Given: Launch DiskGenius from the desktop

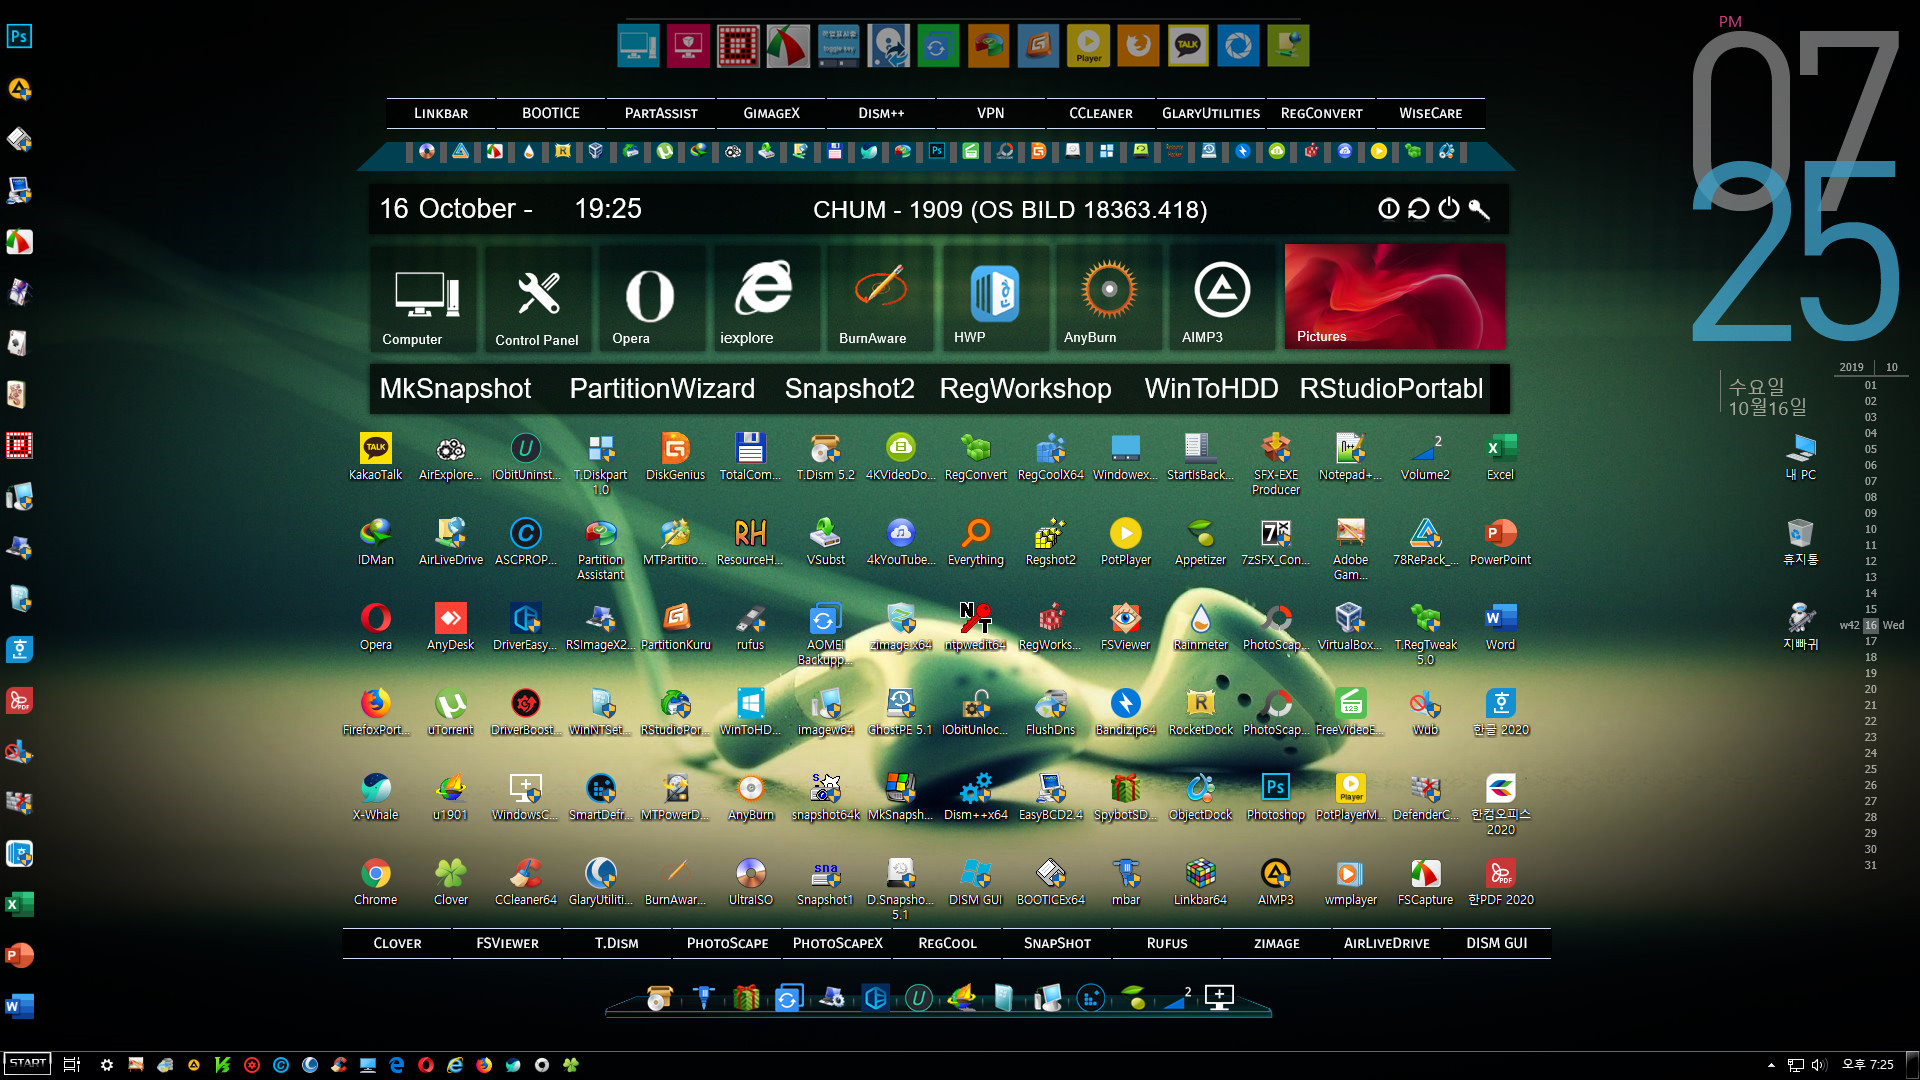Looking at the screenshot, I should (675, 457).
